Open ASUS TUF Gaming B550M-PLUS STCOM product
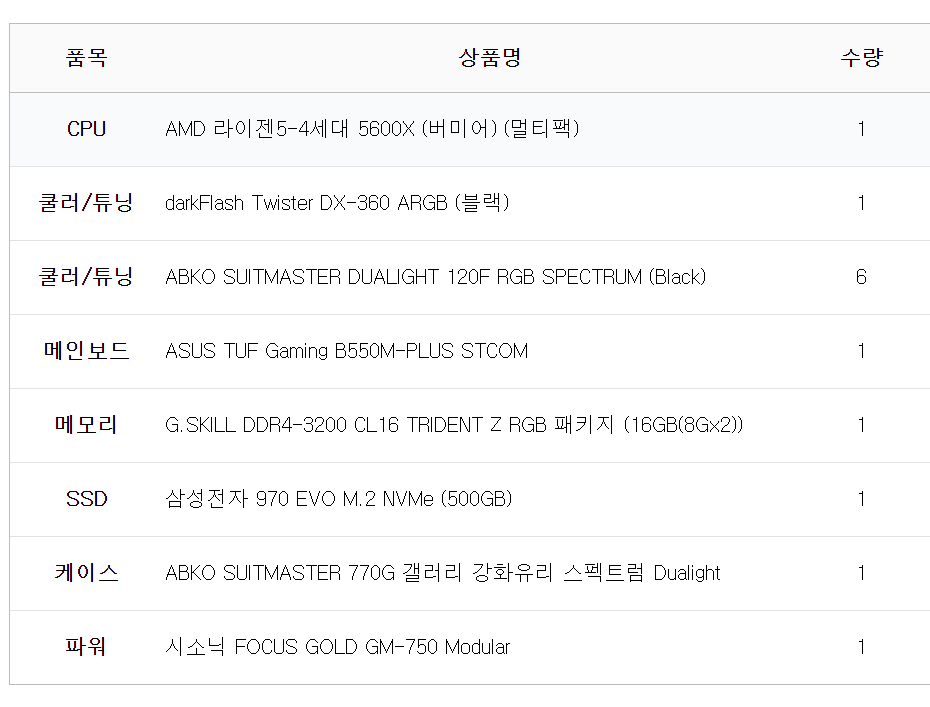 pyautogui.click(x=346, y=351)
